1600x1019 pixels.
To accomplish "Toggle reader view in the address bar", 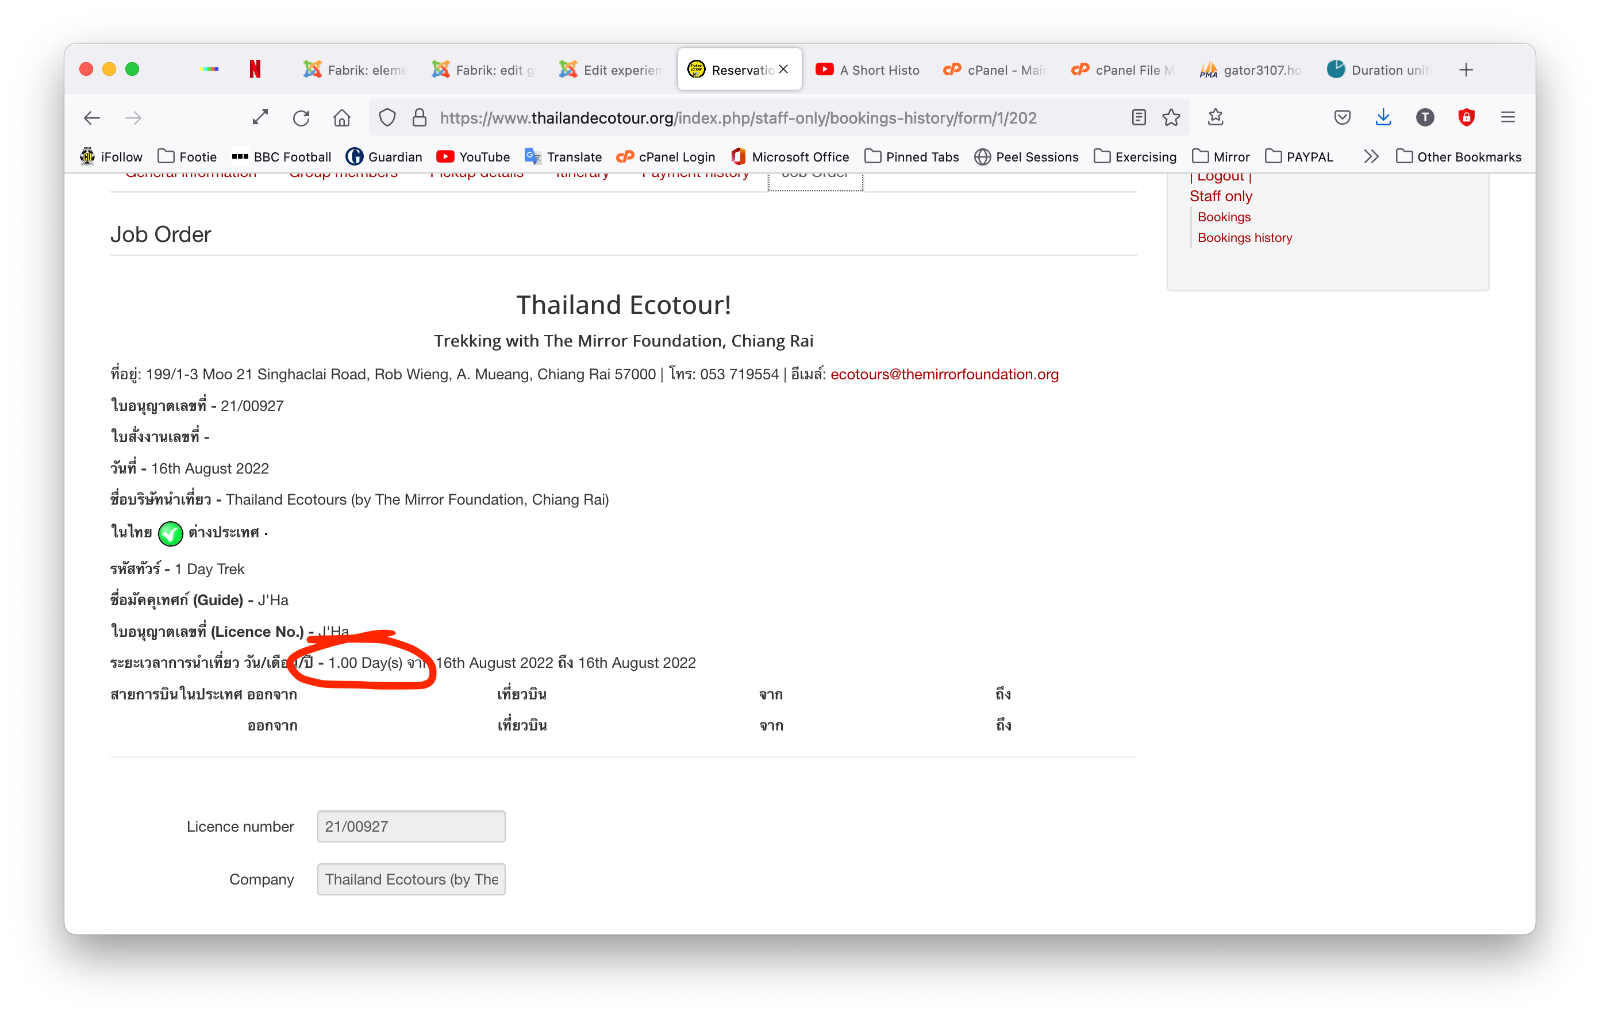I will coord(1139,118).
